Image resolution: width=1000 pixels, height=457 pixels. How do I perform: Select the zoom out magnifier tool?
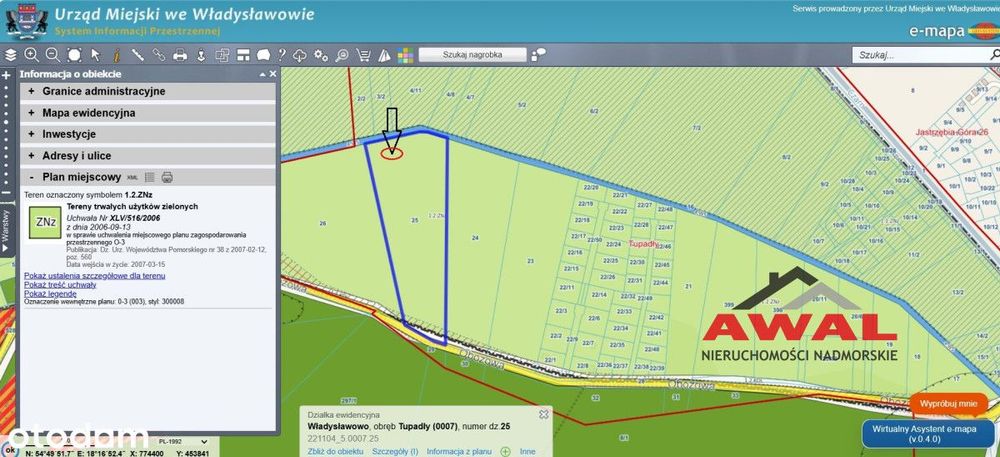[x=52, y=55]
